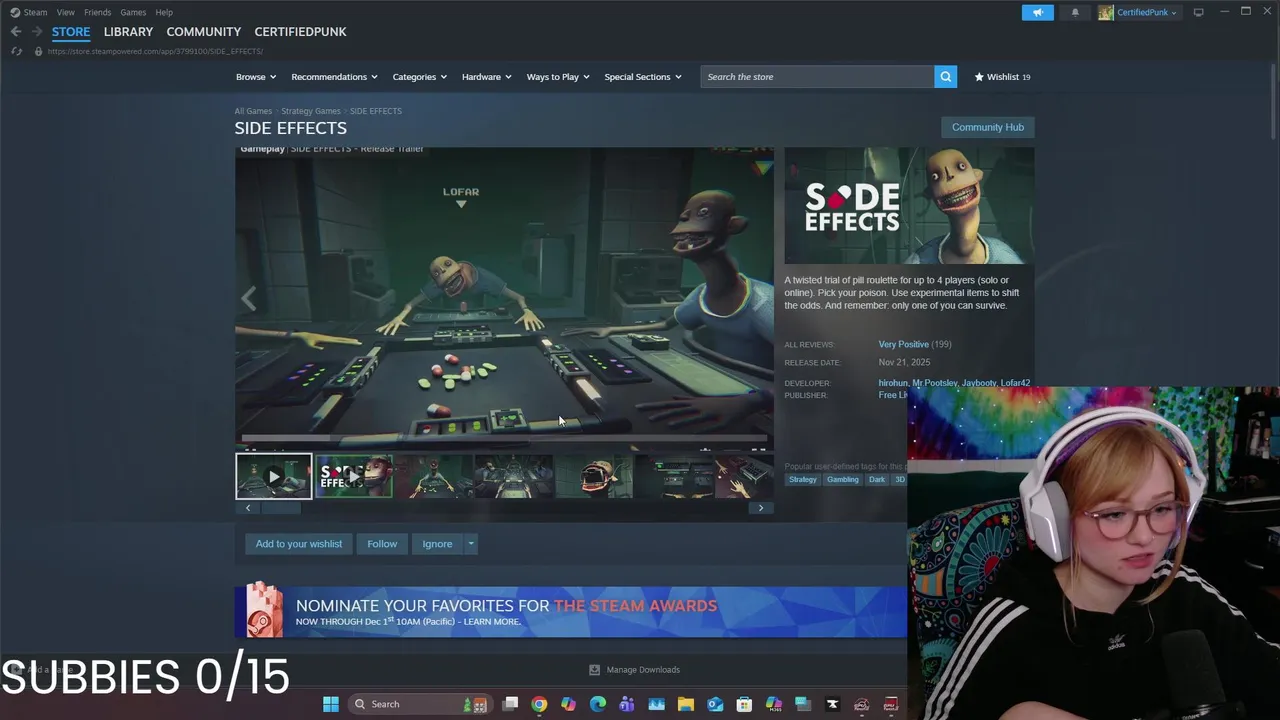Click the Very Positive reviews link
Image resolution: width=1280 pixels, height=720 pixels.
click(903, 344)
